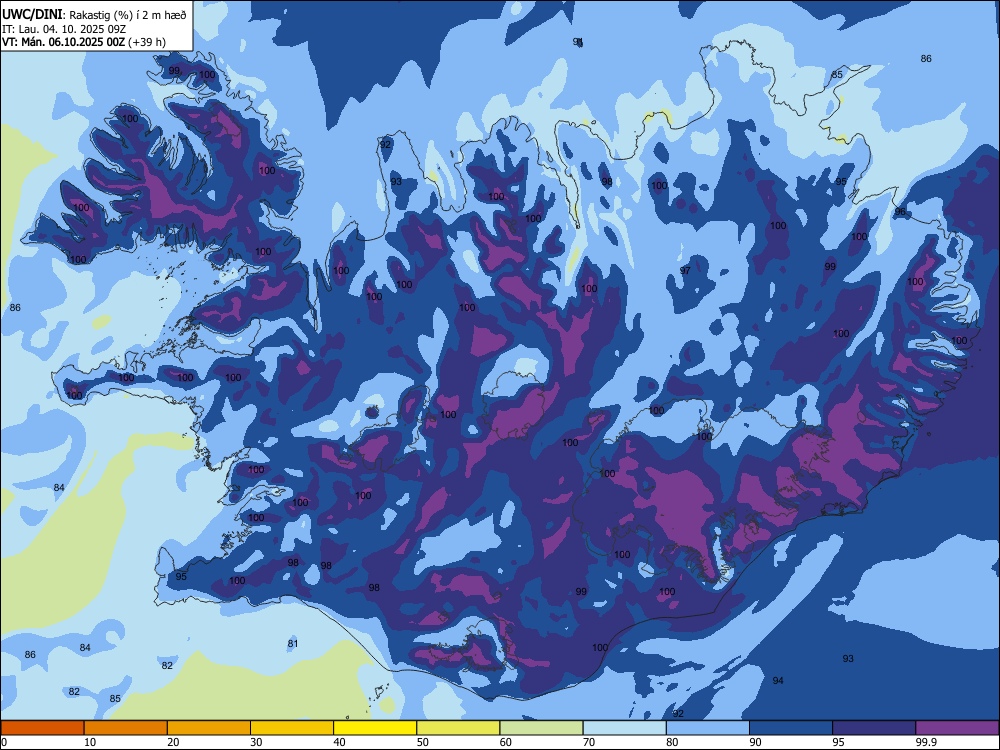Viewport: 1000px width, 750px height.
Task: Click the legend tick label '40'
Action: (x=340, y=742)
